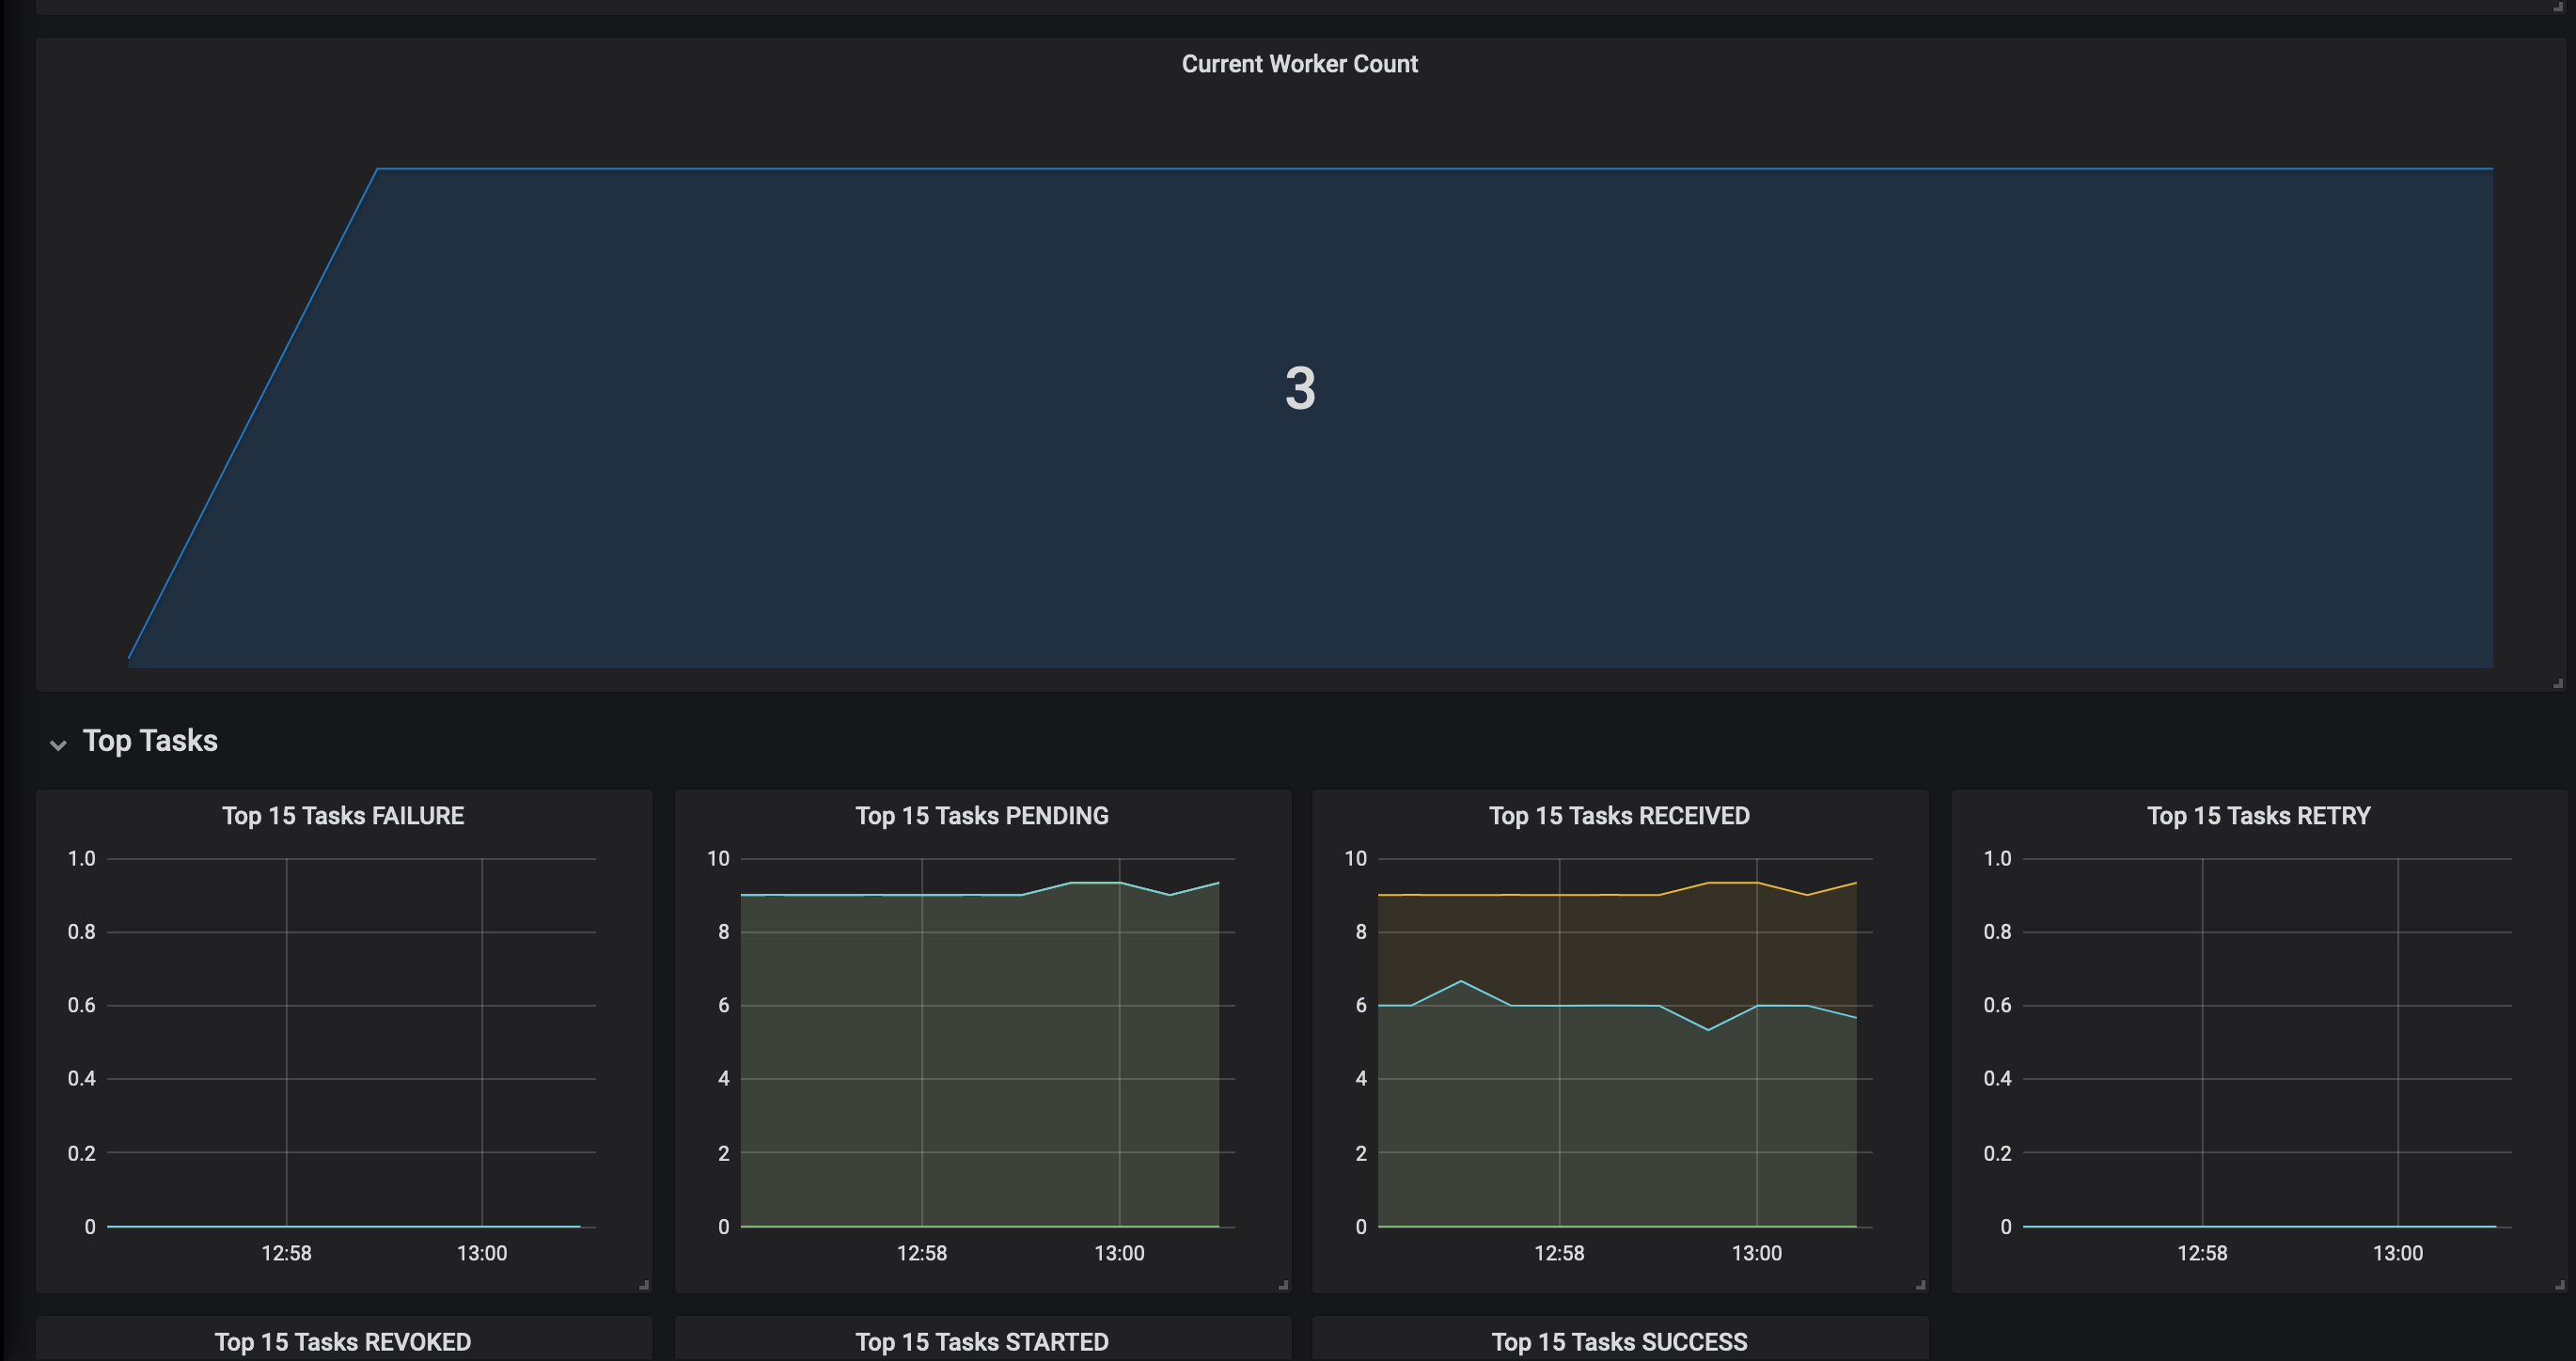Click 13:00 time label on PENDING graph

coord(1119,1253)
